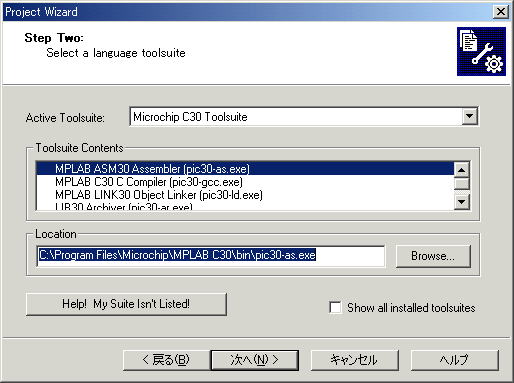The width and height of the screenshot is (514, 383).
Task: Click Help! My Suite Isn't Listed! button
Action: pos(126,304)
